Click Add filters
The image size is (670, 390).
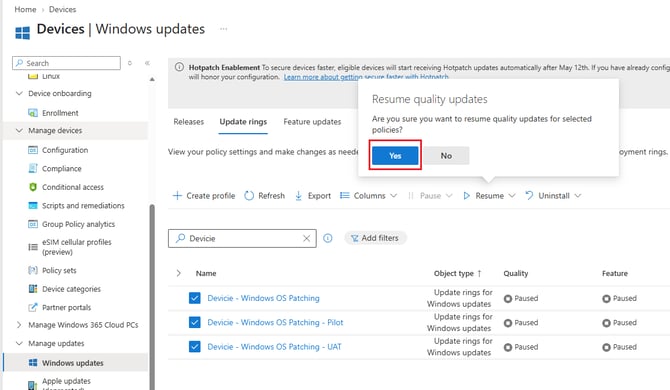(375, 238)
